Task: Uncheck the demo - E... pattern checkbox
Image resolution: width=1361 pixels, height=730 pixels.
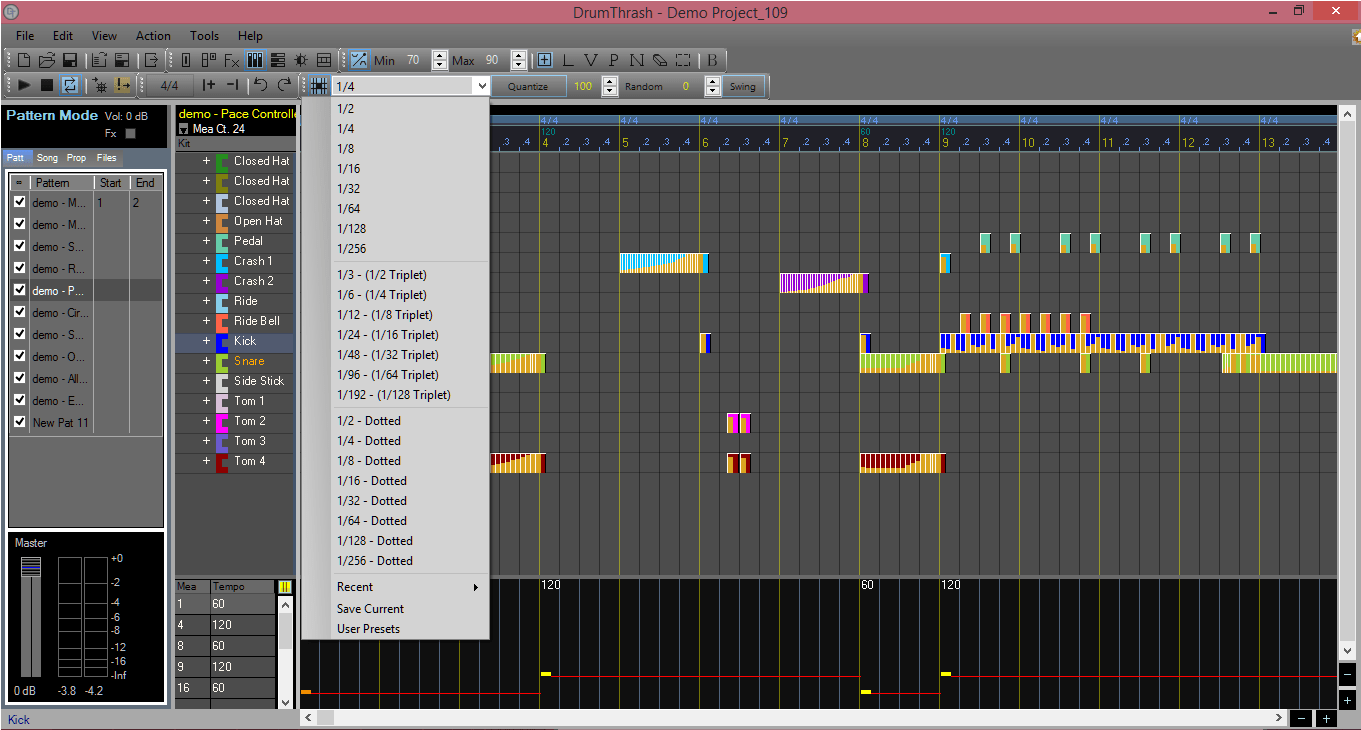Action: pyautogui.click(x=19, y=400)
